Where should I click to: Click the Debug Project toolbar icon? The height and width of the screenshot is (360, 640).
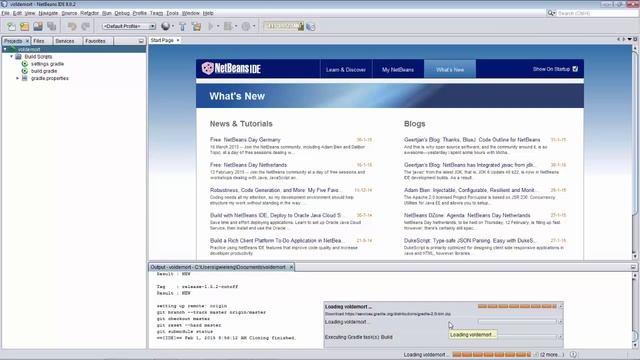pos(228,27)
